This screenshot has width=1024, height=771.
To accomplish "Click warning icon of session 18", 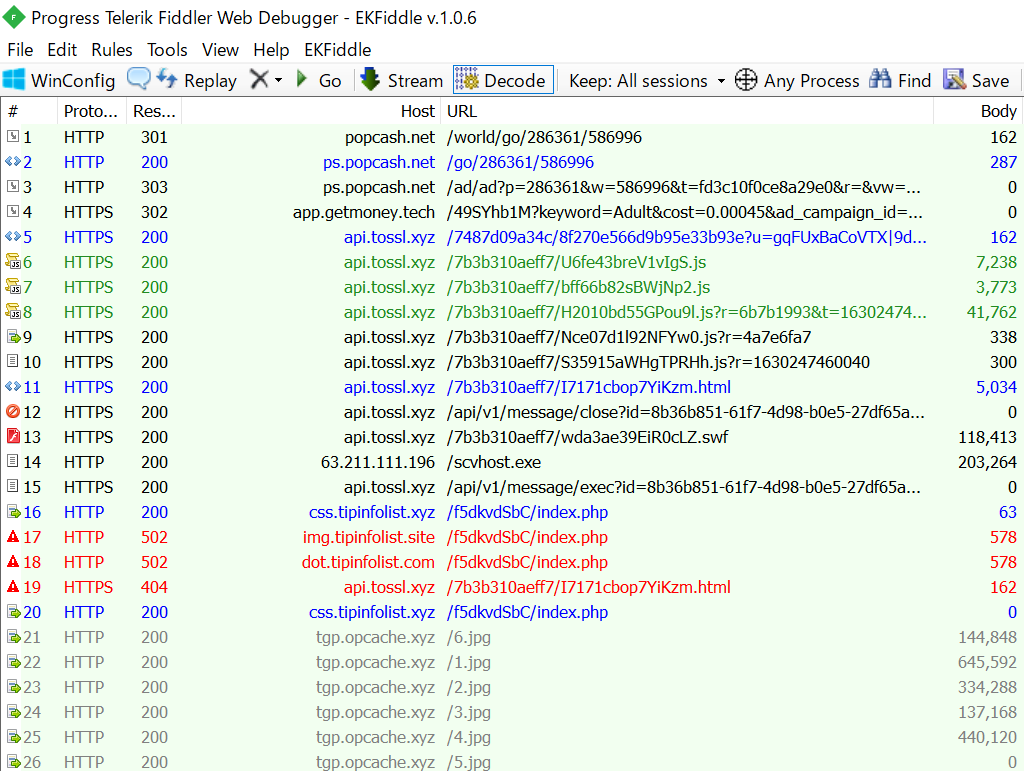I will 13,561.
